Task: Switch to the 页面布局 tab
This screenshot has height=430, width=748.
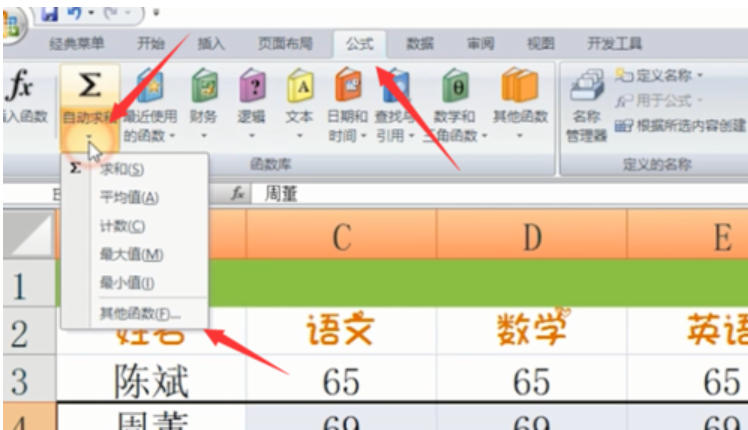Action: tap(285, 43)
